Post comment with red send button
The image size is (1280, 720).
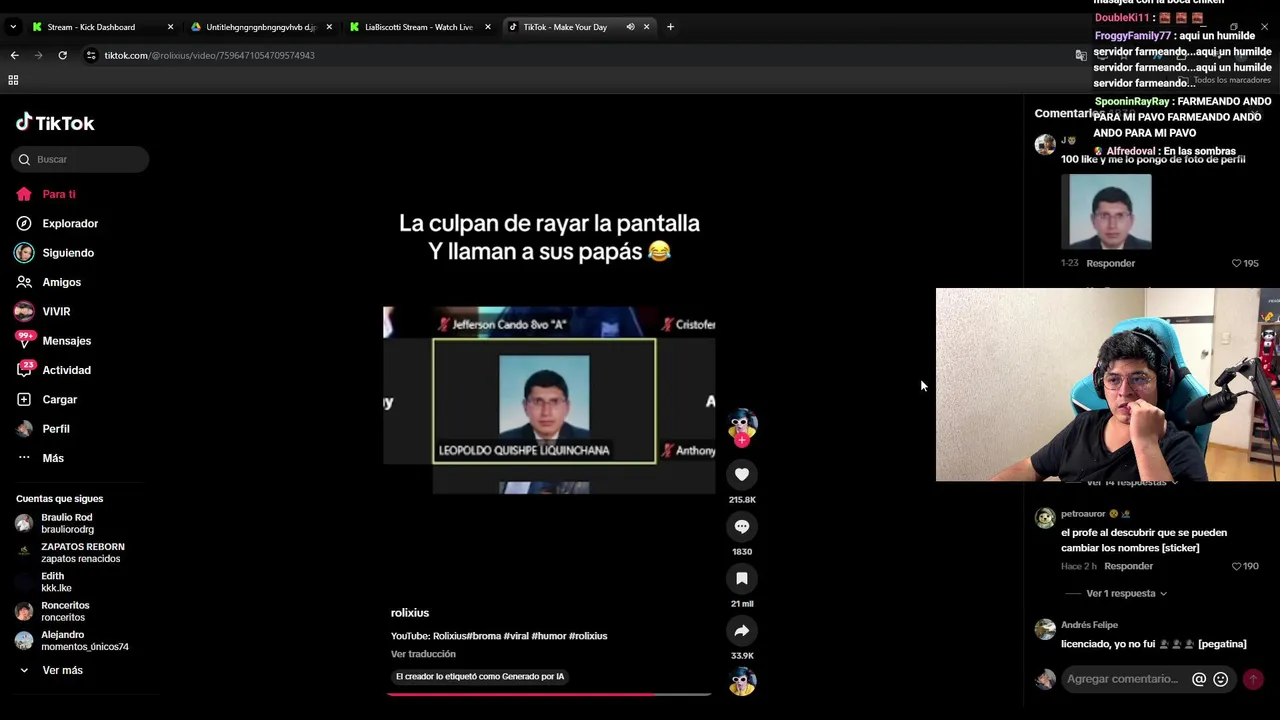[x=1253, y=679]
